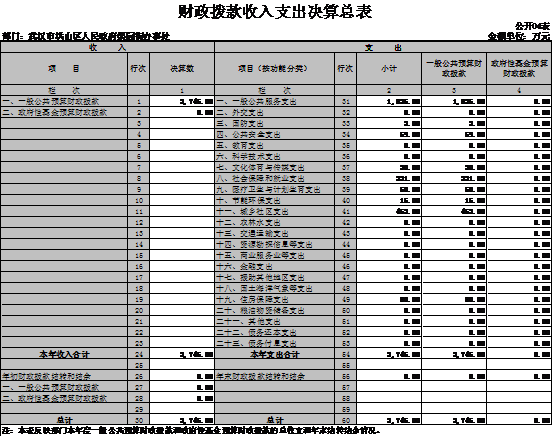Select the 十六、金融支出 cell
Screen dimensions: 553x437
click(x=274, y=266)
